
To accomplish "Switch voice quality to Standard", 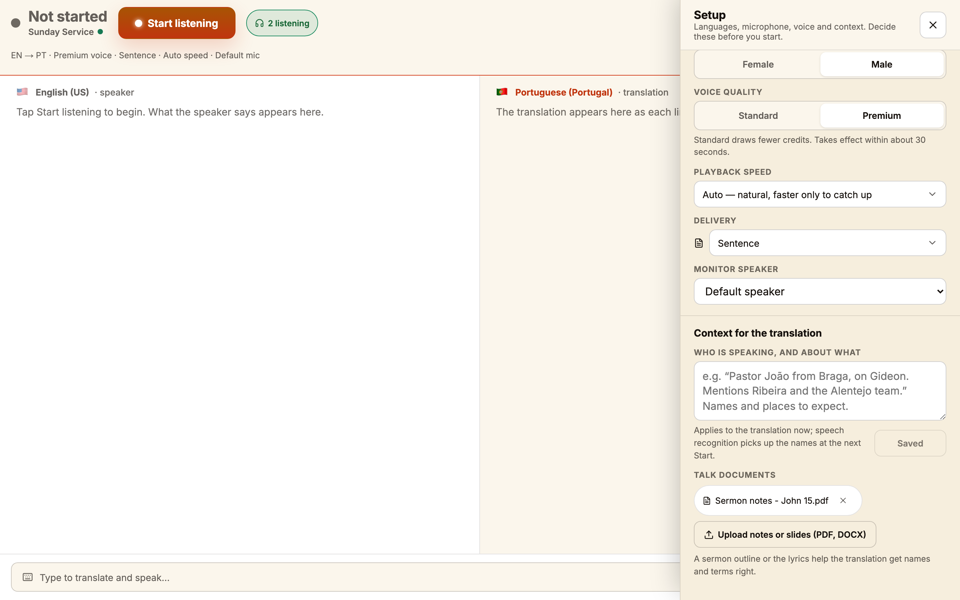I will [x=757, y=116].
